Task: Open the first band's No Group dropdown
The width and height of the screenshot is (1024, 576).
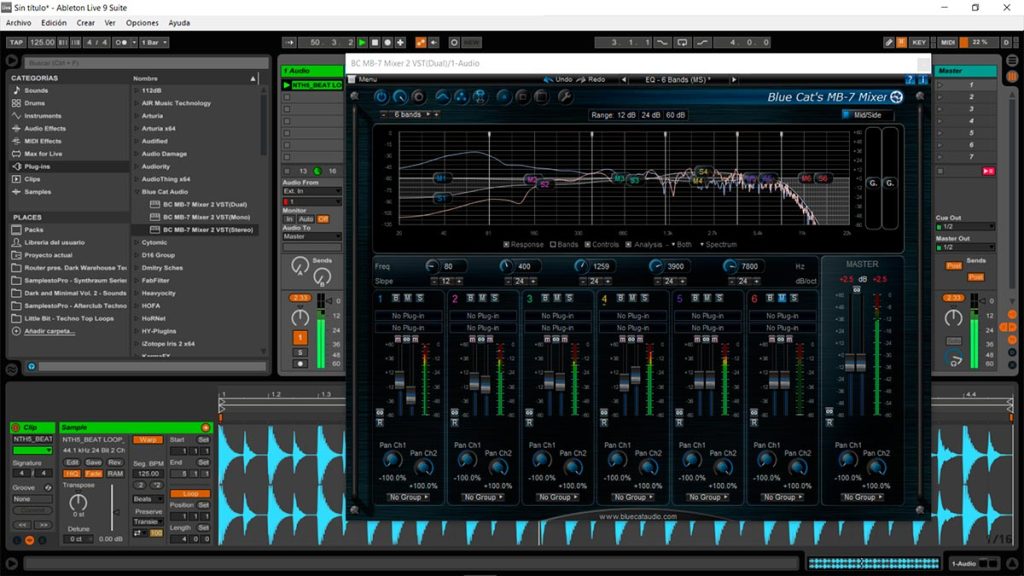Action: tap(406, 497)
